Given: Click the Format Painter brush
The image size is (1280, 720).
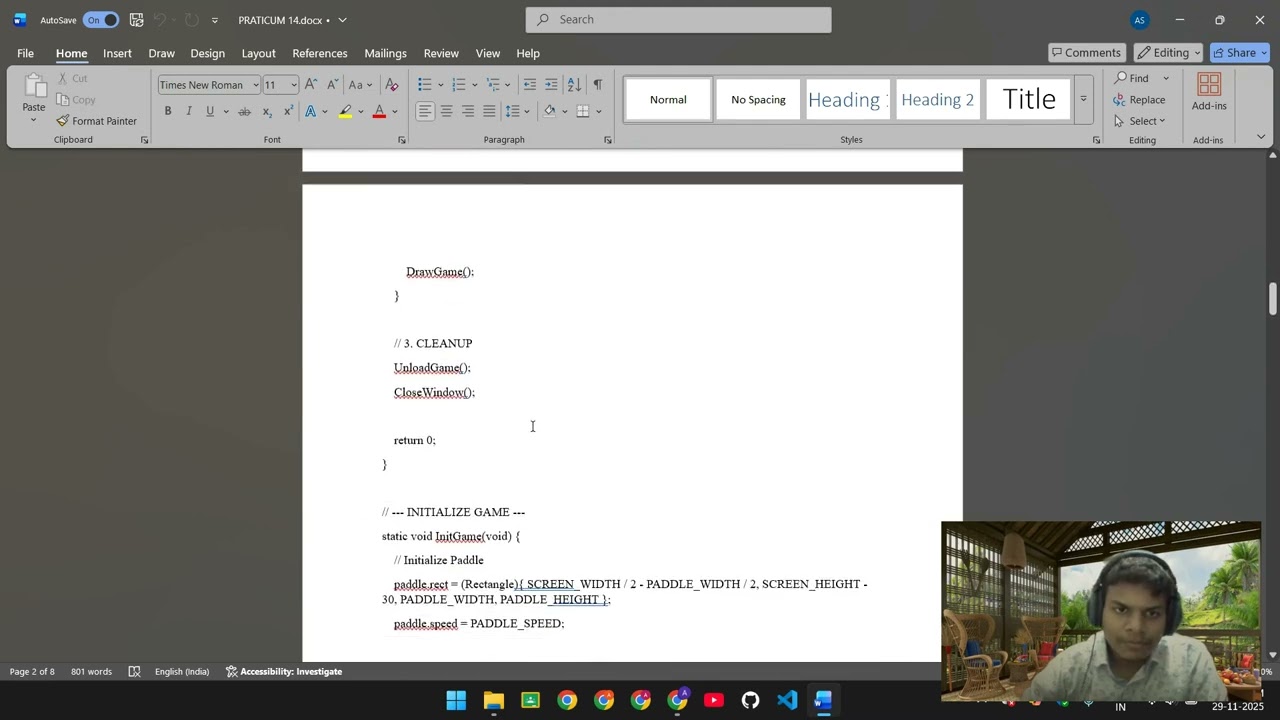Looking at the screenshot, I should pos(96,121).
